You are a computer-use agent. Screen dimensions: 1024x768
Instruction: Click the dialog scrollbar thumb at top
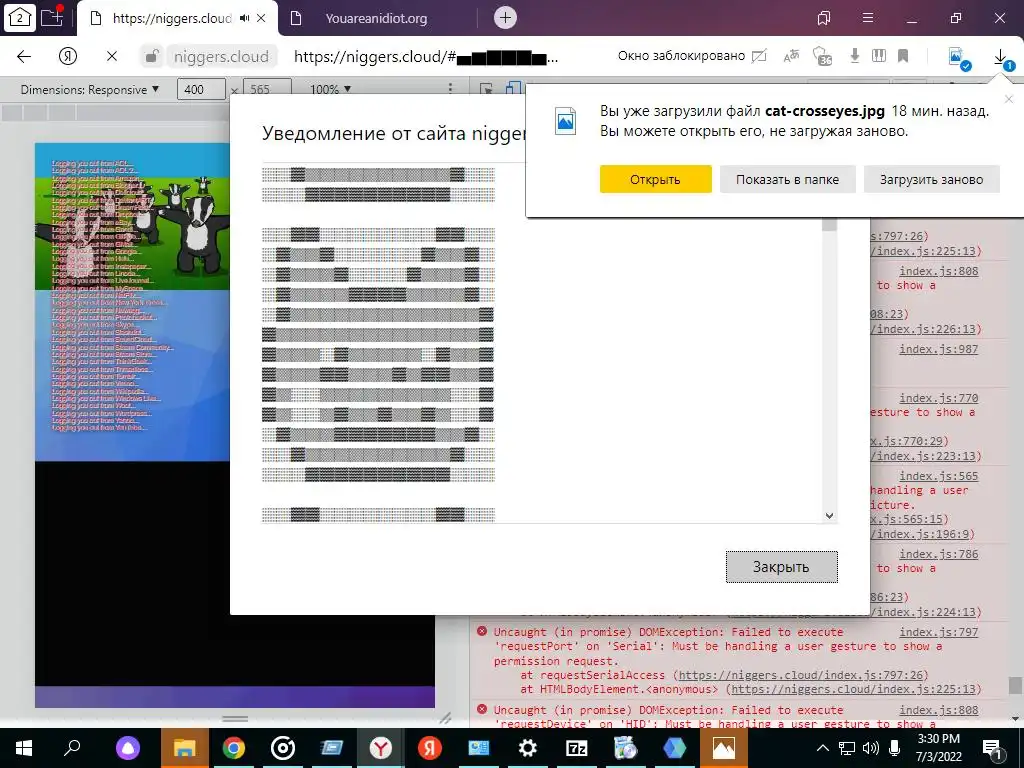coord(829,225)
